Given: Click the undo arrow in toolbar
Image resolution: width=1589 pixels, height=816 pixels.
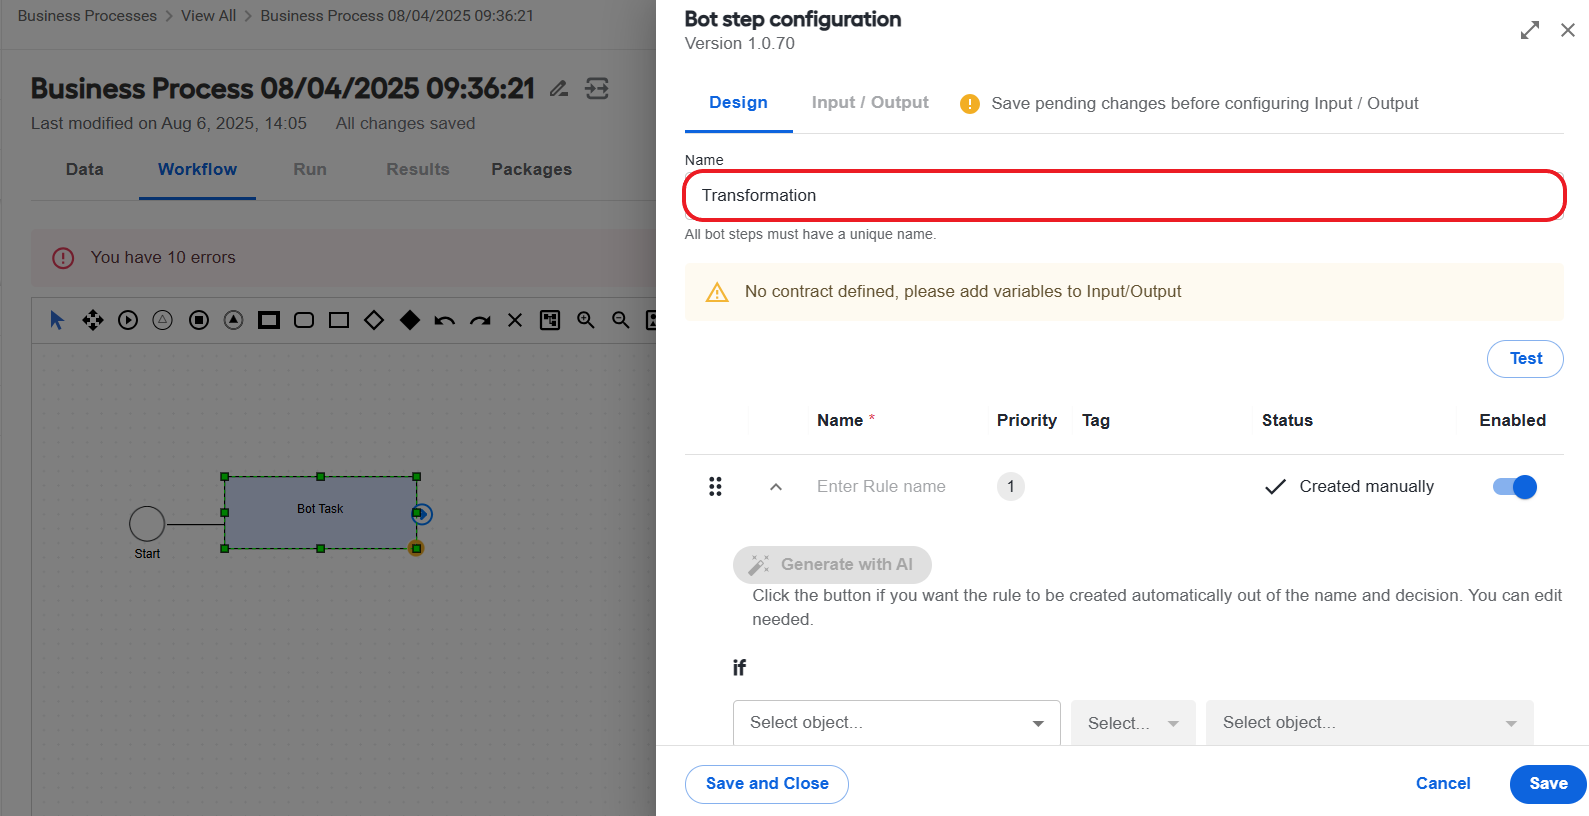Looking at the screenshot, I should tap(445, 320).
